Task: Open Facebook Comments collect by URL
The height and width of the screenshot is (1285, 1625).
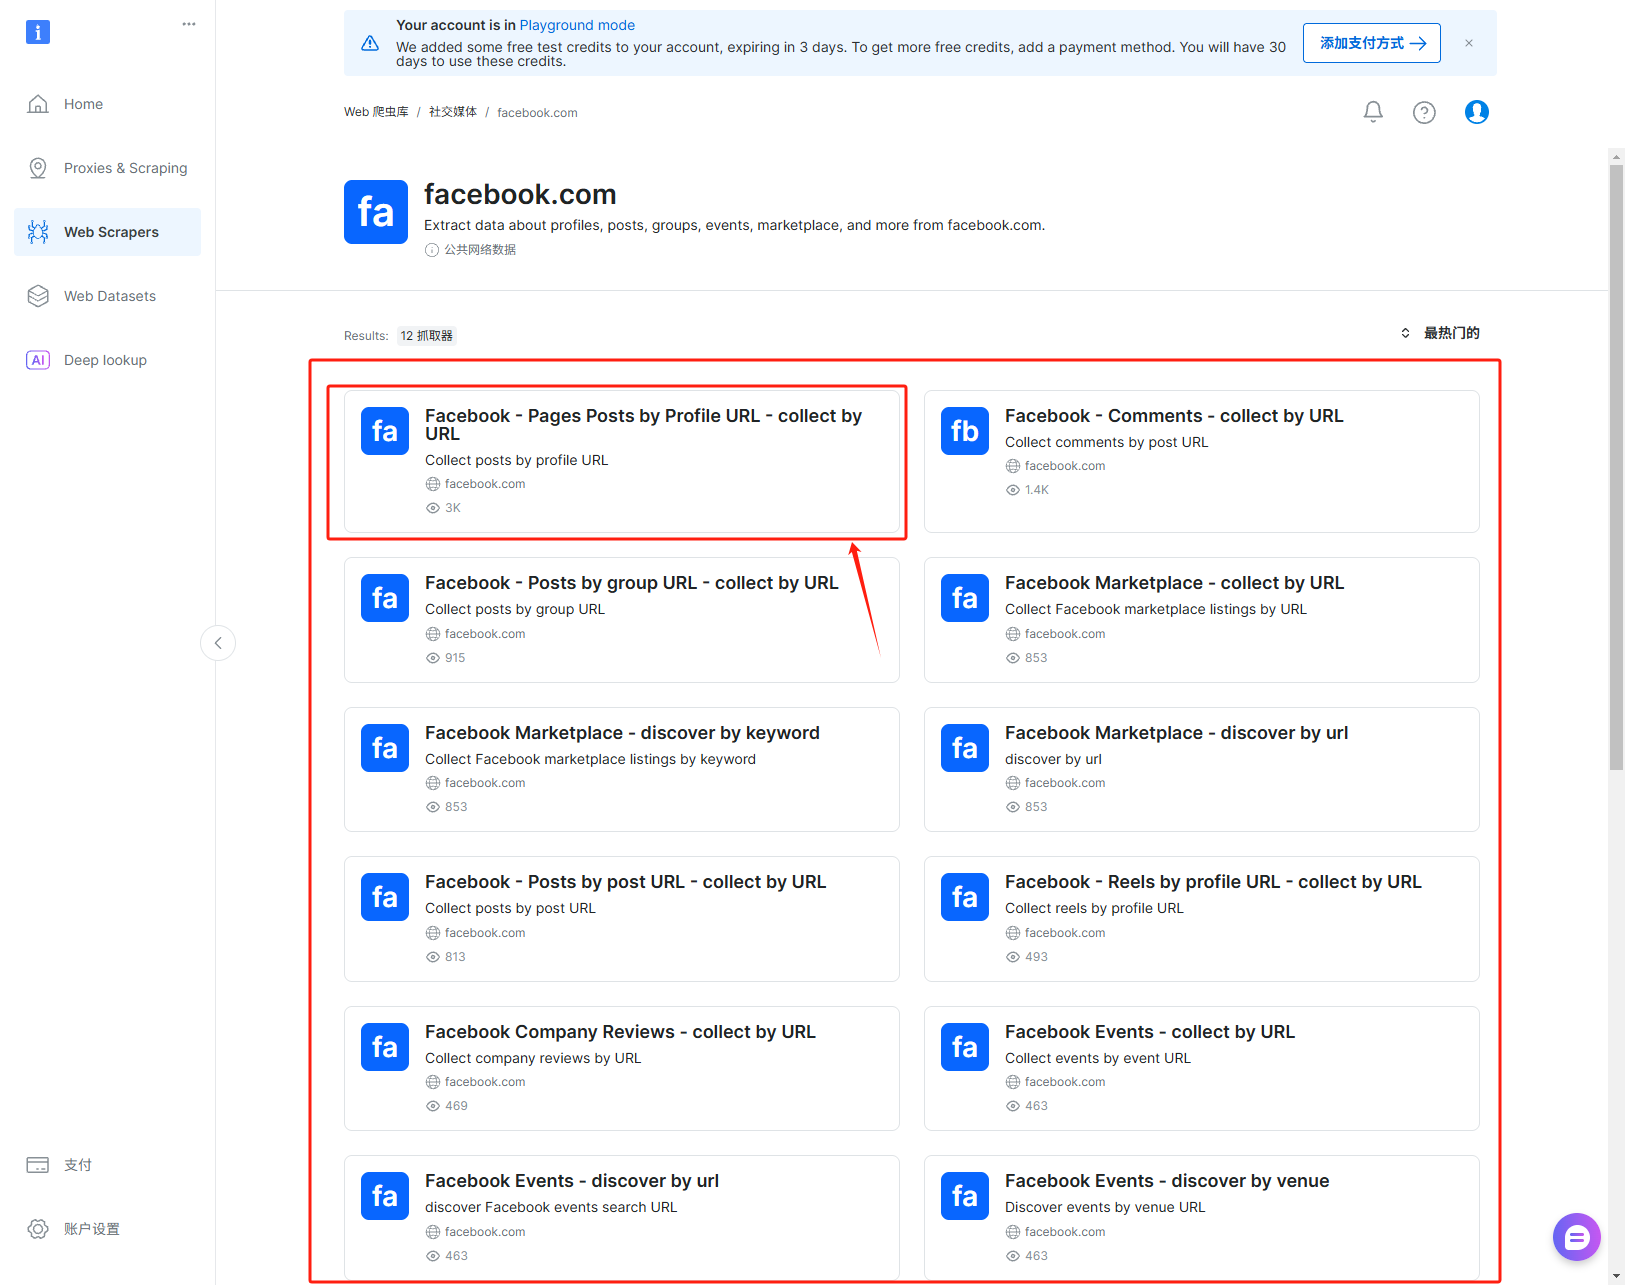Action: click(1201, 461)
